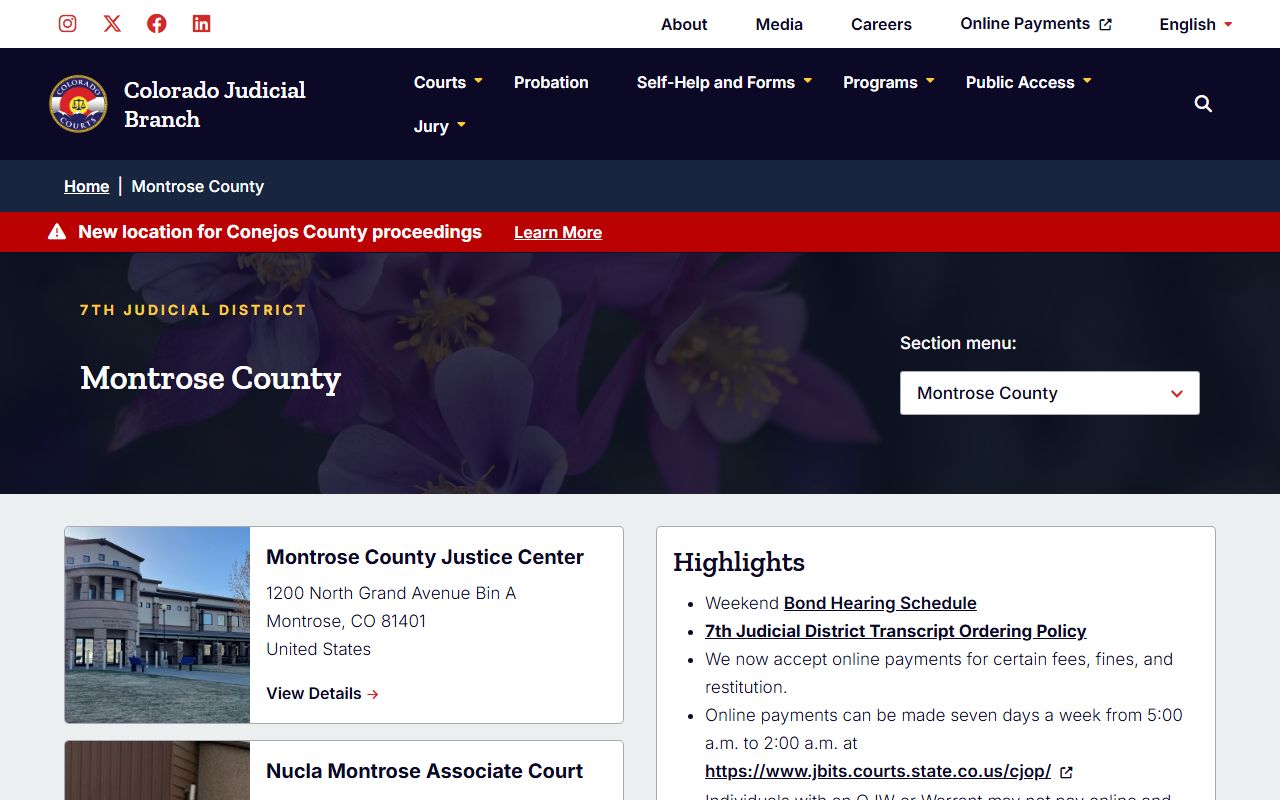Click the X (Twitter) icon
The width and height of the screenshot is (1280, 800).
(x=112, y=24)
